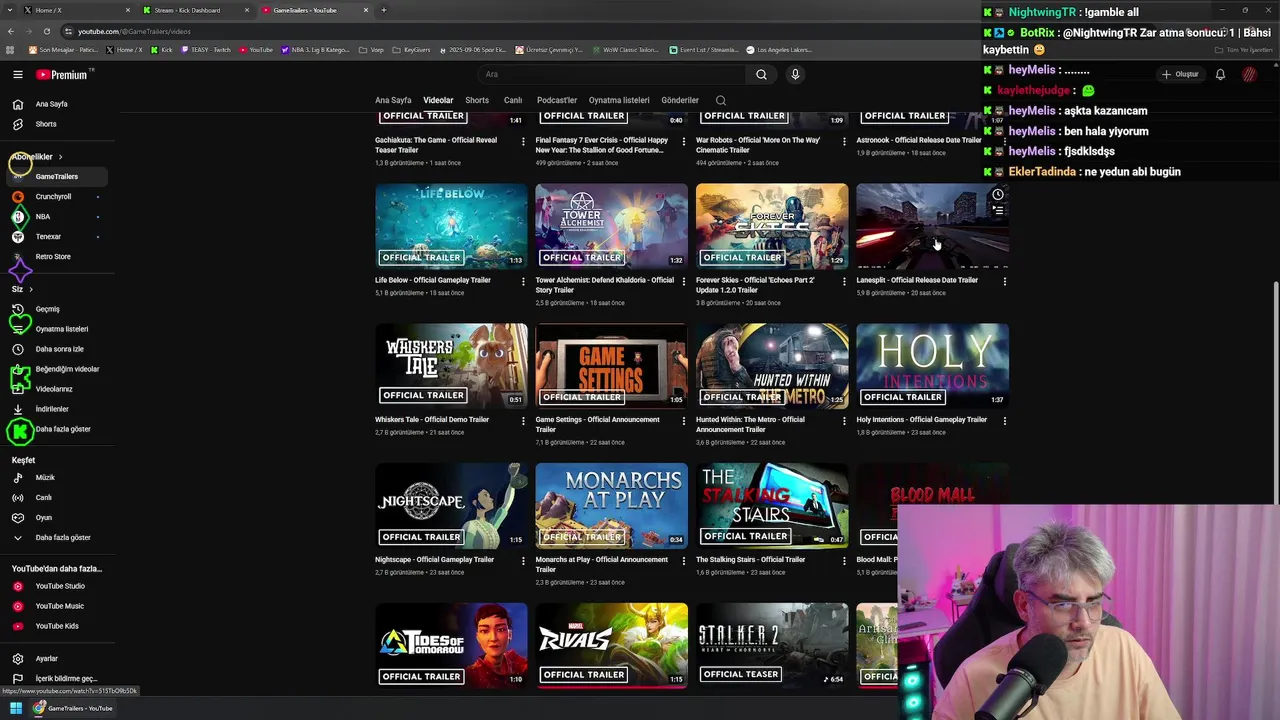Open options menu for Whiskers Tale trailer
This screenshot has width=1280, height=720.
click(x=523, y=421)
